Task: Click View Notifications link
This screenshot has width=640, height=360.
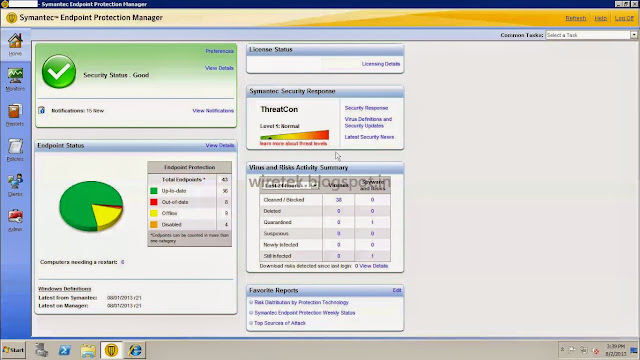Action: point(213,111)
